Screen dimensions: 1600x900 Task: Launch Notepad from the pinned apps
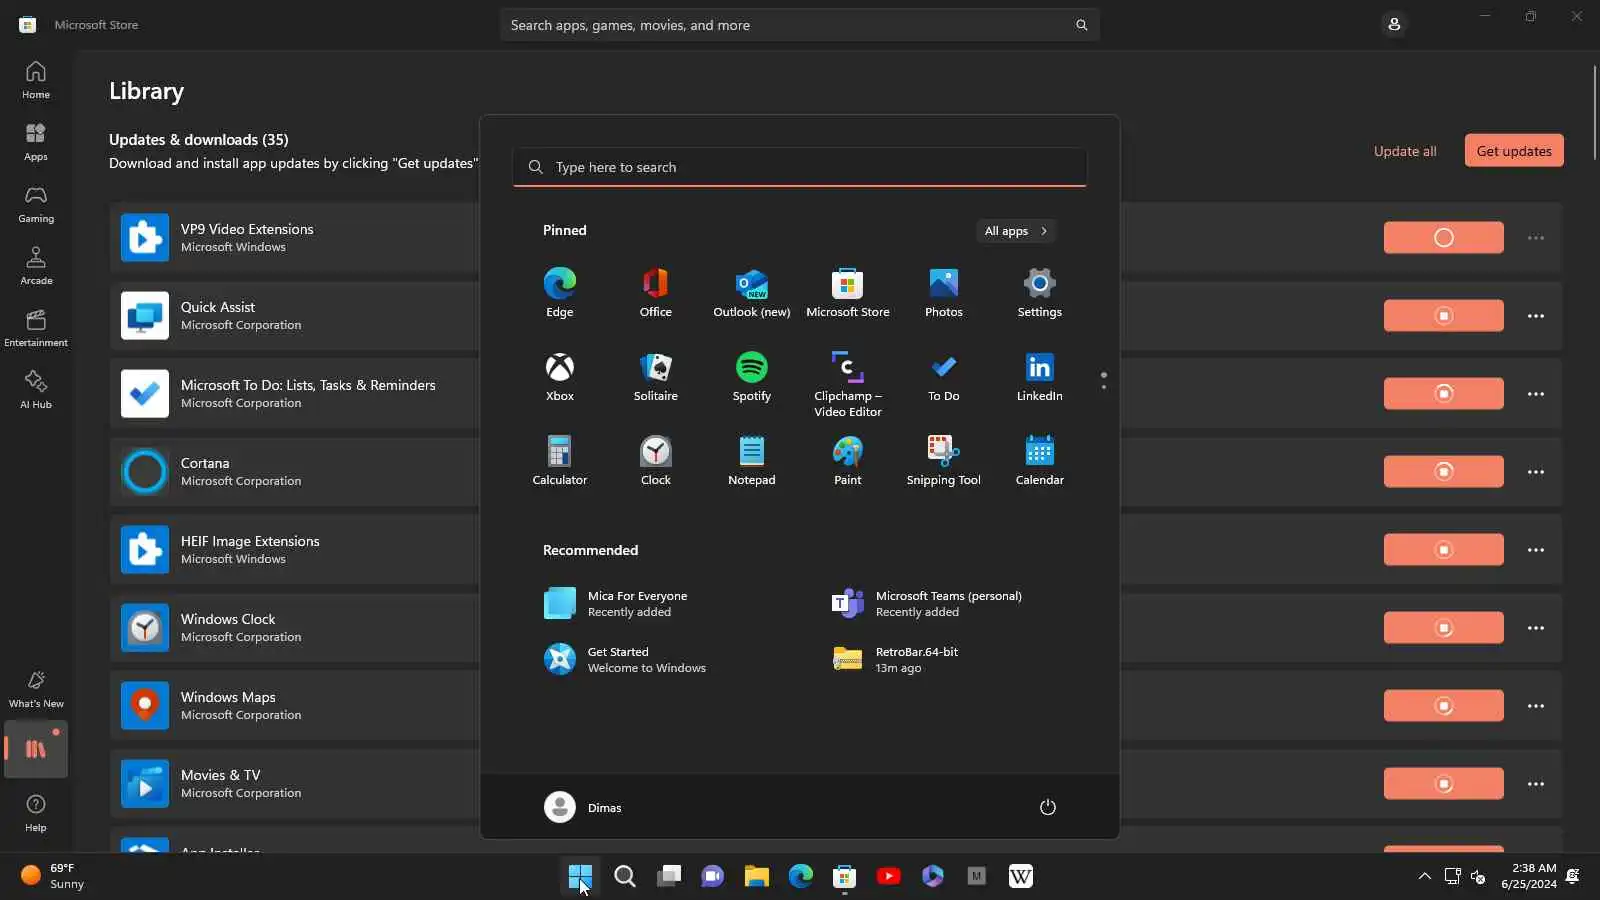coord(752,461)
